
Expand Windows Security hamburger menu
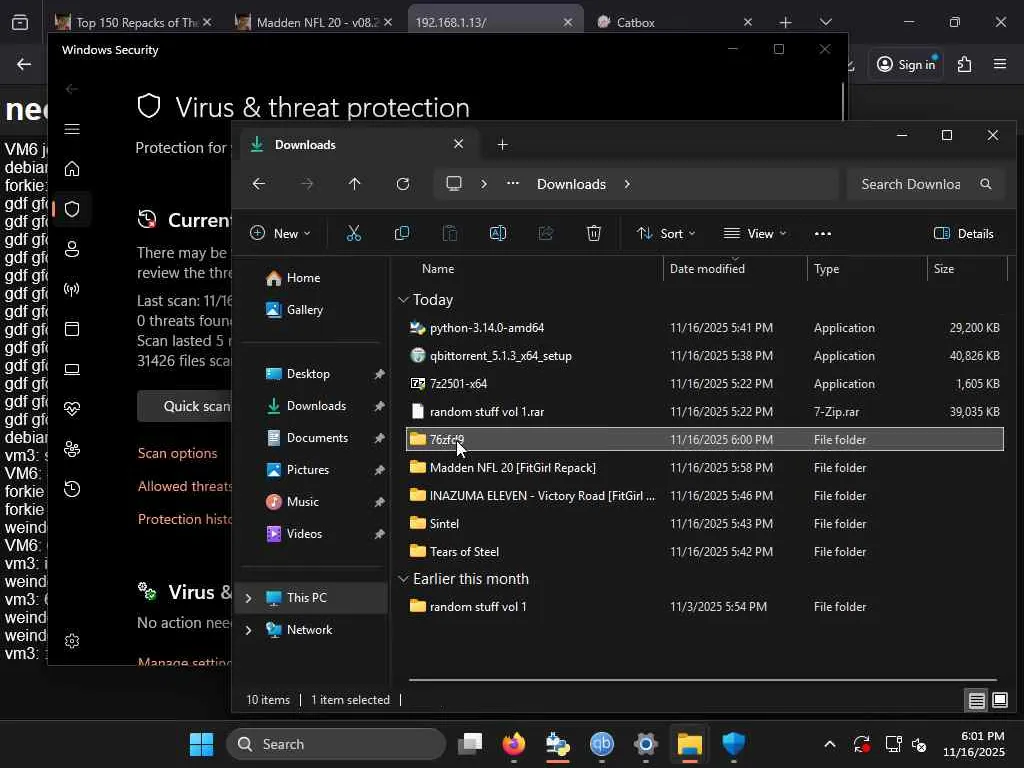point(72,129)
